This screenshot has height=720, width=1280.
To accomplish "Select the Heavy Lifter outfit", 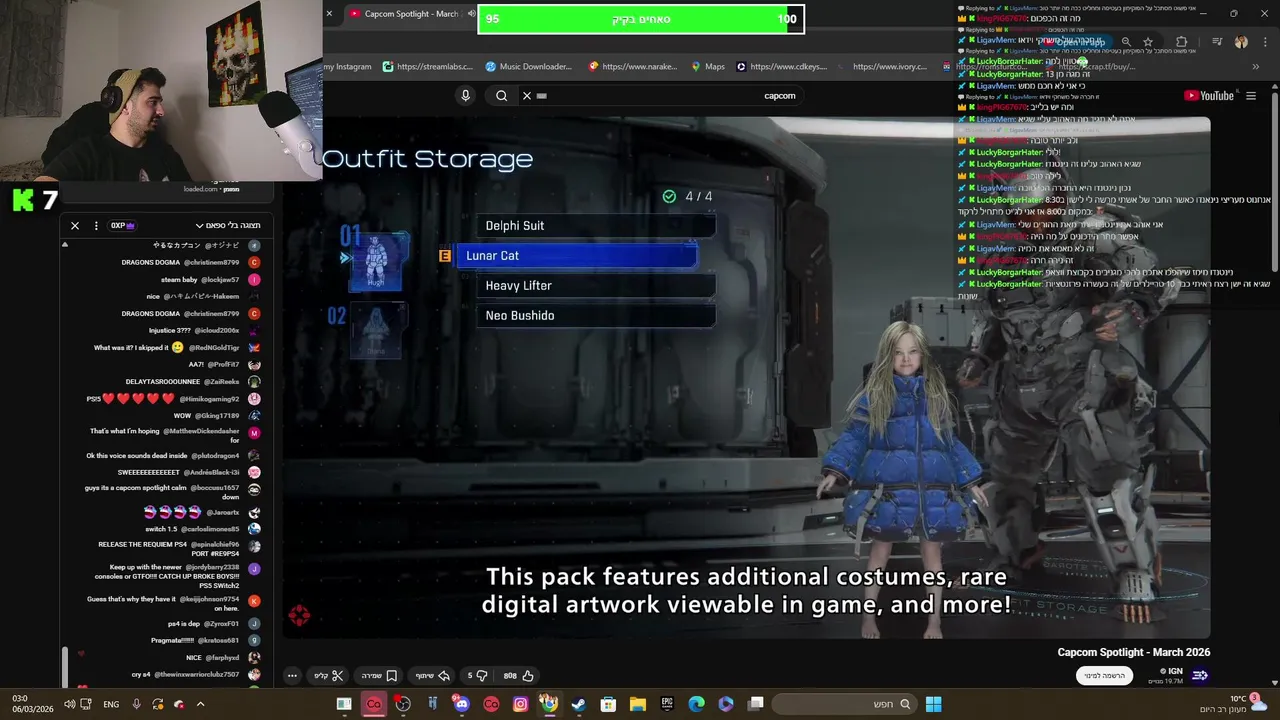I will [595, 286].
